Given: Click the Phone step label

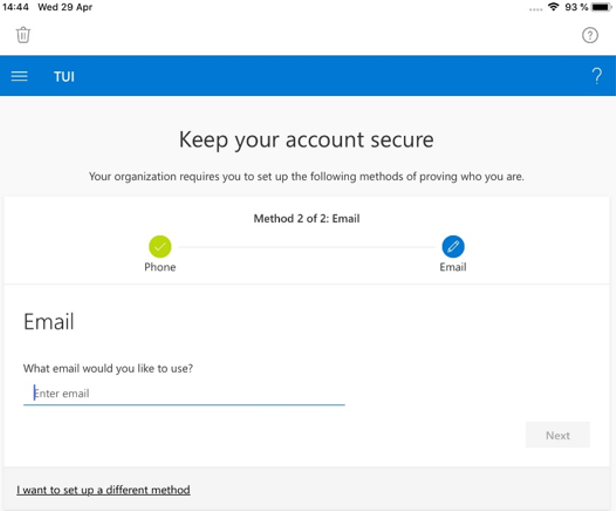Looking at the screenshot, I should tap(160, 267).
